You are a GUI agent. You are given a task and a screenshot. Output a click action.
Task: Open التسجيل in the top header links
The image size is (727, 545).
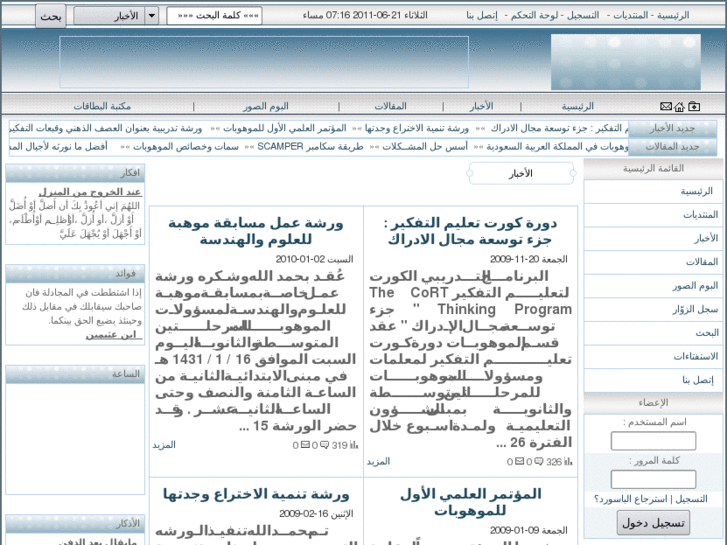click(583, 15)
